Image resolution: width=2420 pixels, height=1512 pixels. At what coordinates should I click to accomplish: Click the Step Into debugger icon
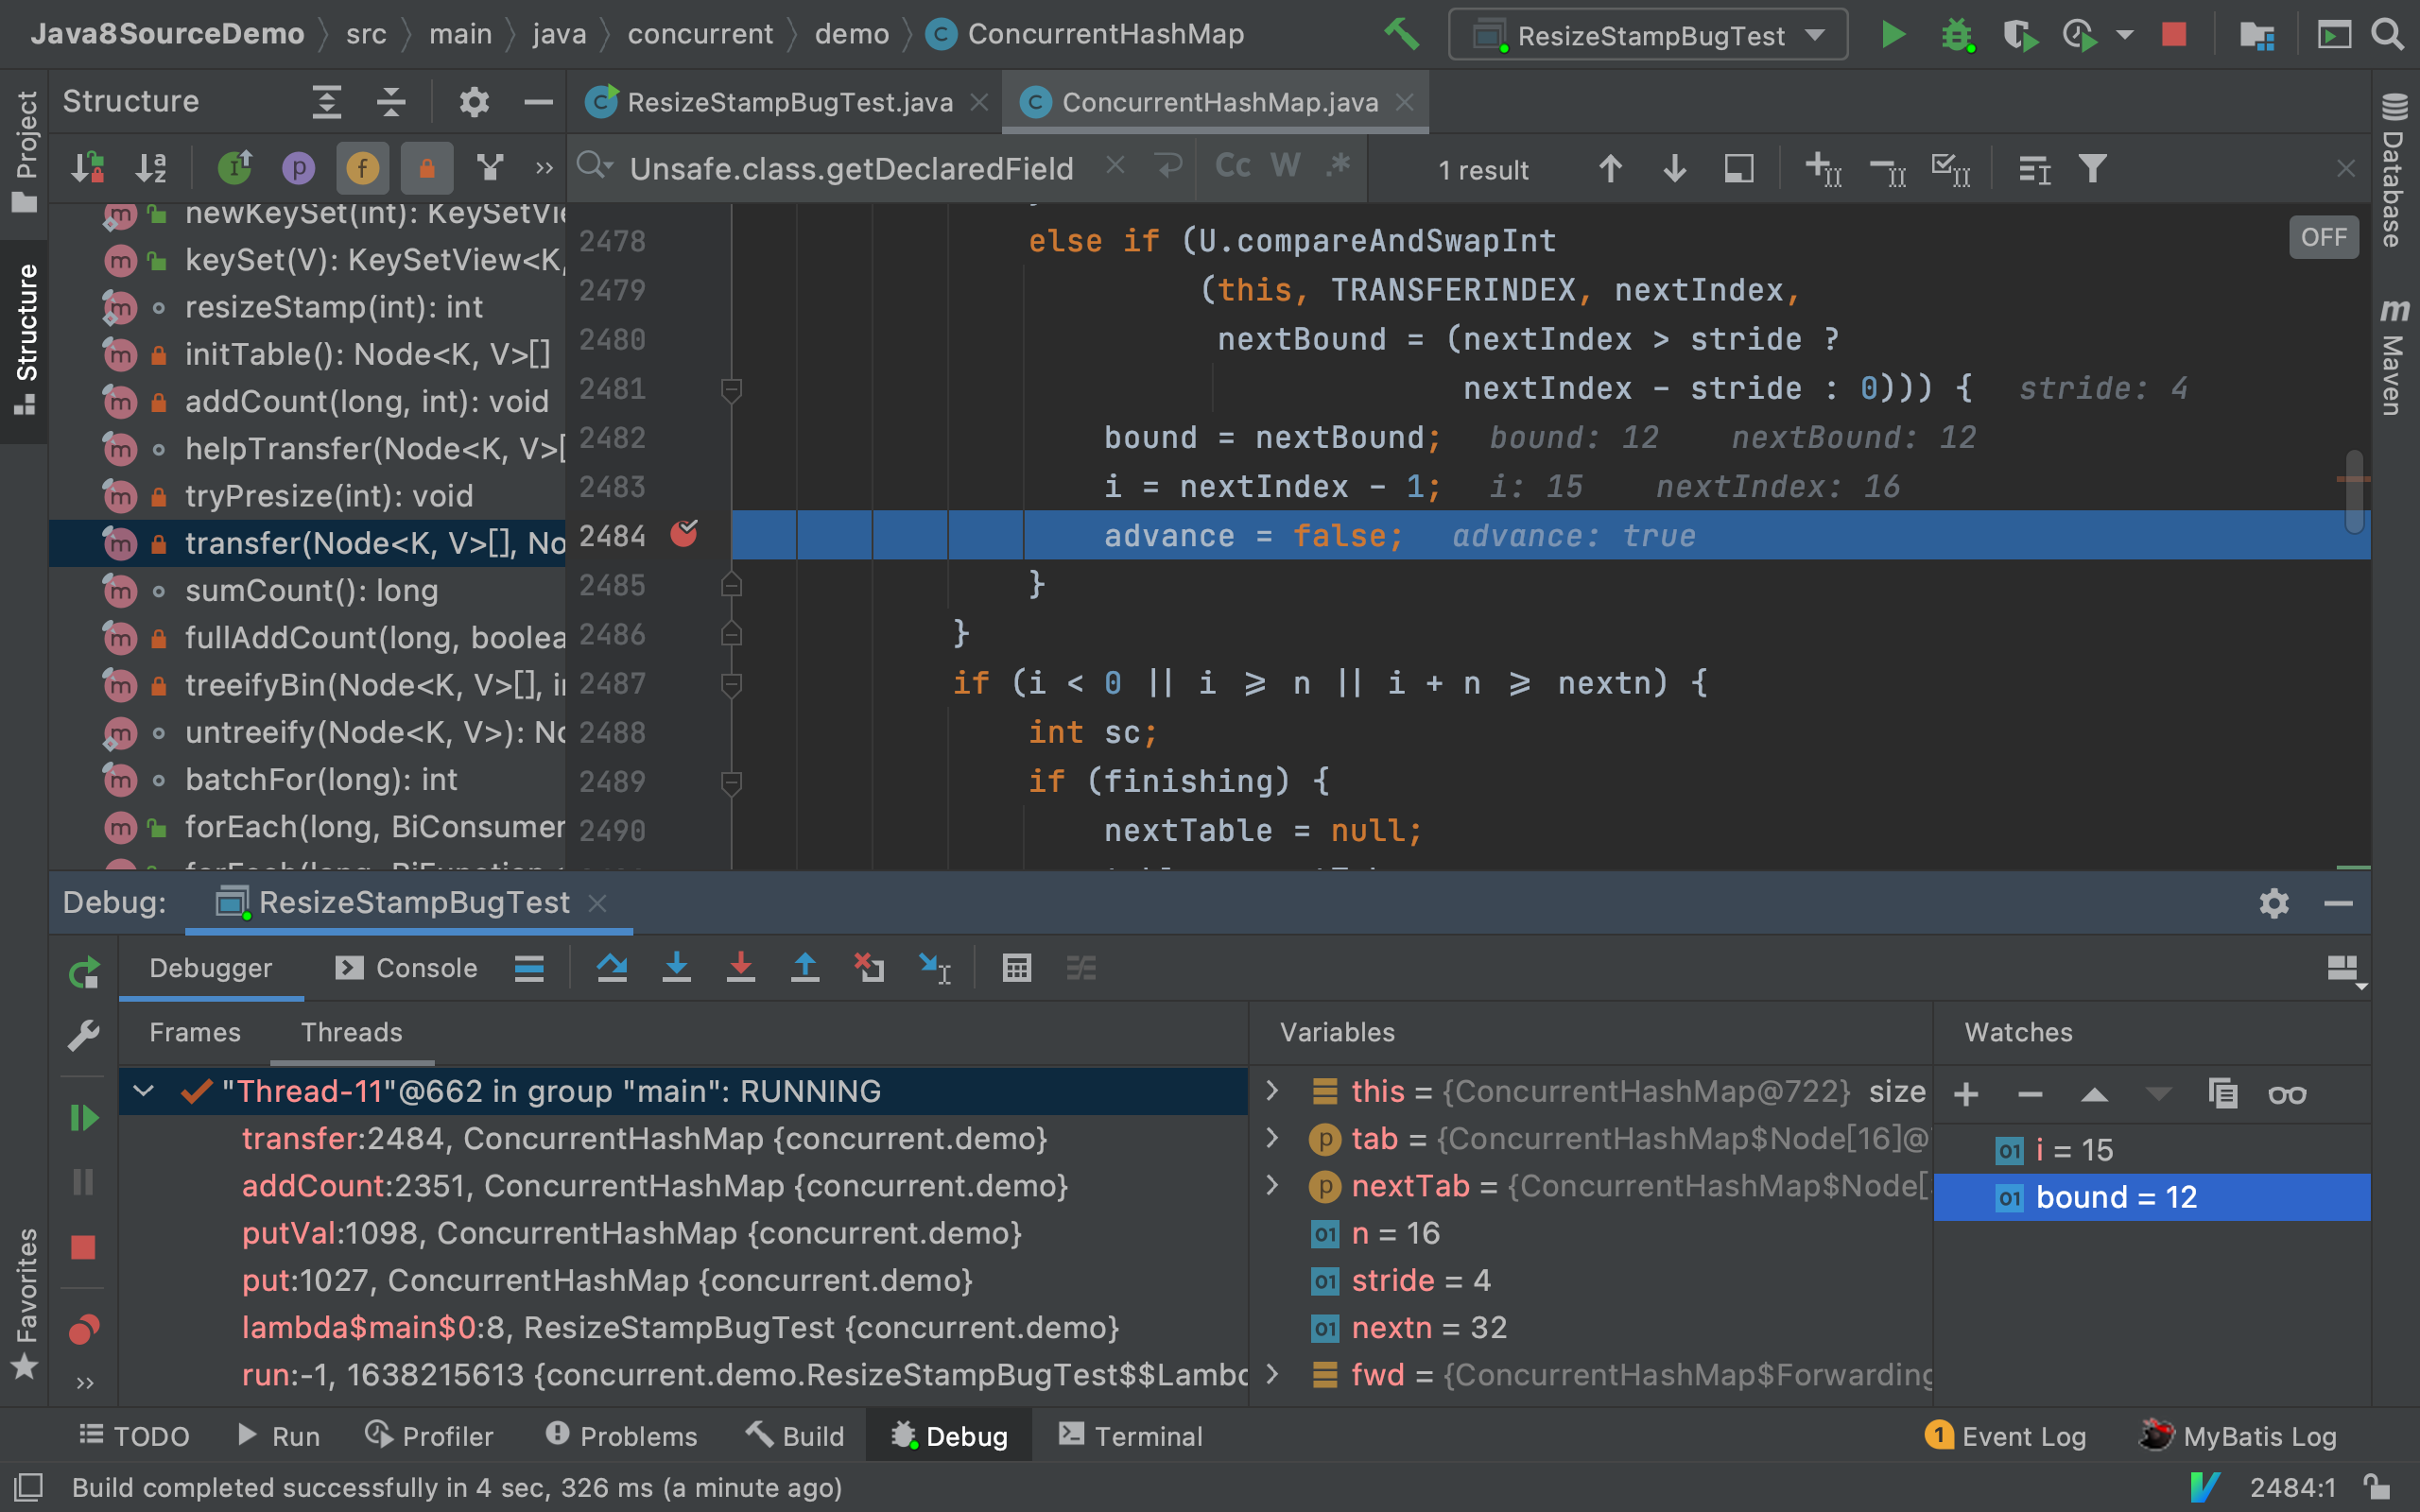click(678, 967)
